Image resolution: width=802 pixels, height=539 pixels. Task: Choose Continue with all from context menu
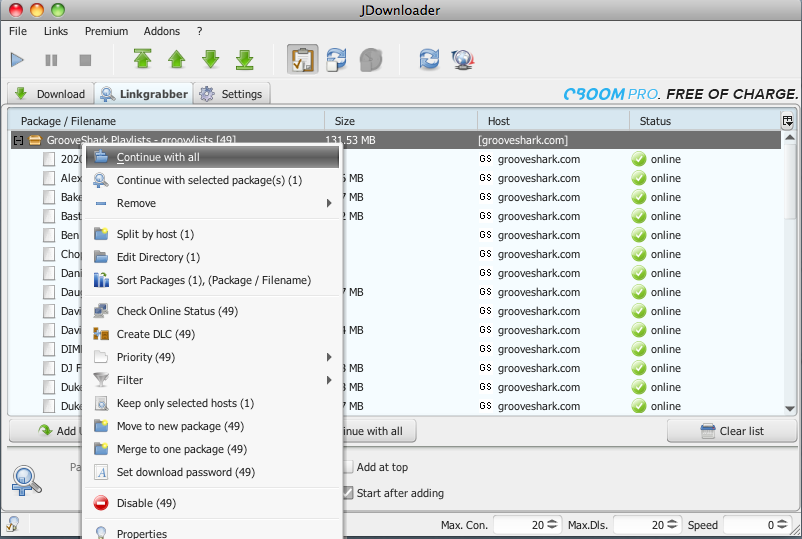pyautogui.click(x=158, y=157)
